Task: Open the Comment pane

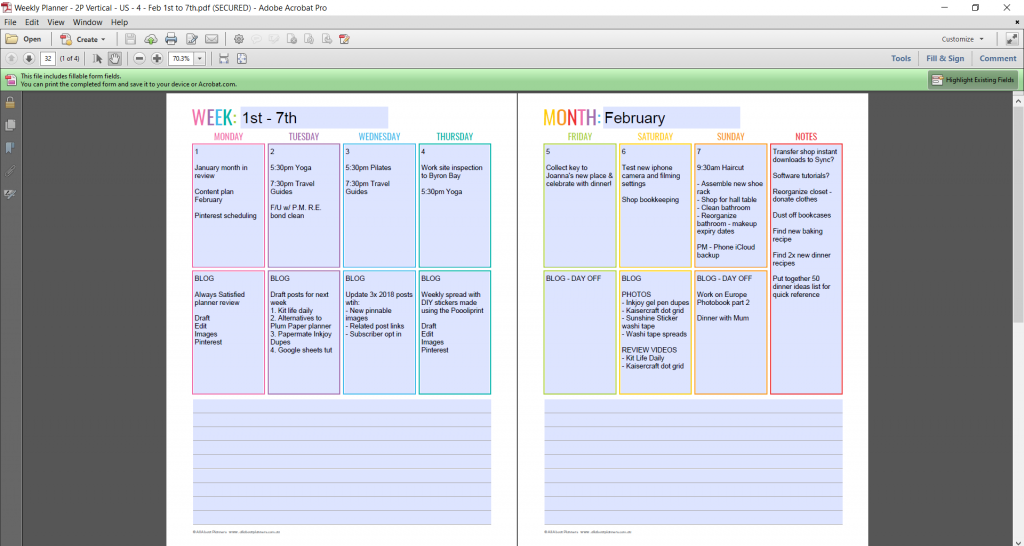Action: click(x=997, y=59)
